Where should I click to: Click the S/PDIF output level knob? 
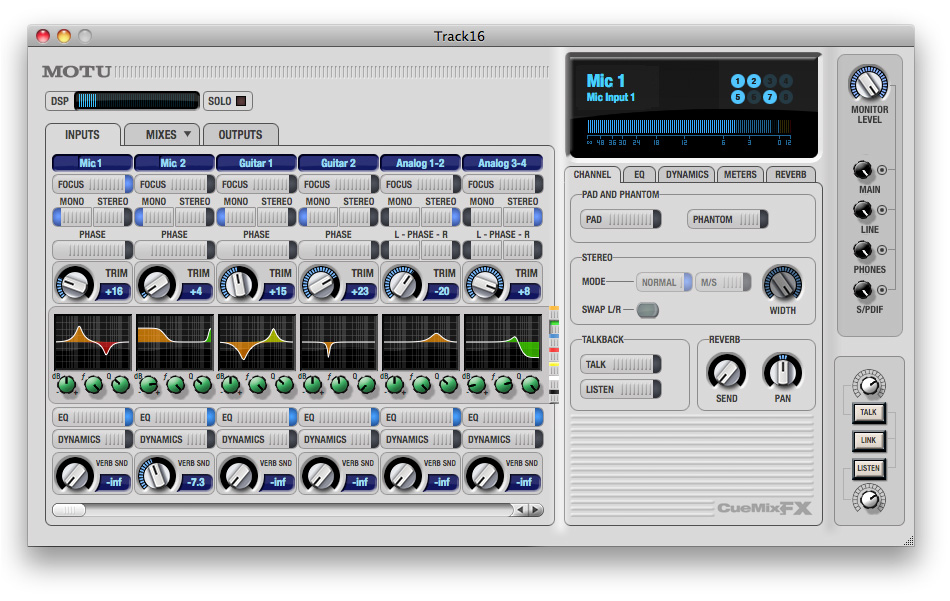[862, 291]
